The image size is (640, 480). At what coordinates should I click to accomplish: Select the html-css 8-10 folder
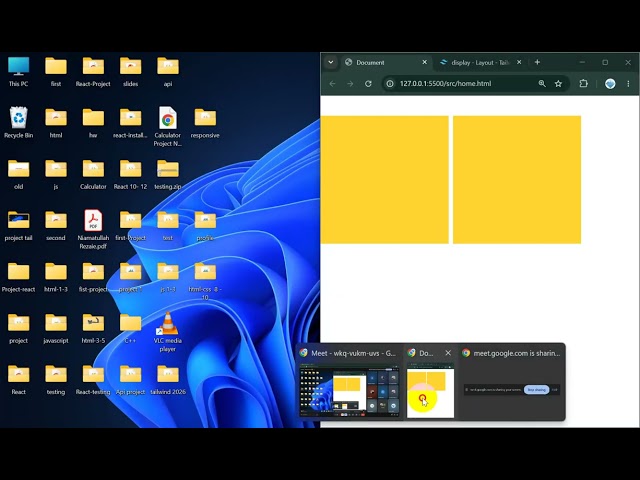(x=205, y=281)
